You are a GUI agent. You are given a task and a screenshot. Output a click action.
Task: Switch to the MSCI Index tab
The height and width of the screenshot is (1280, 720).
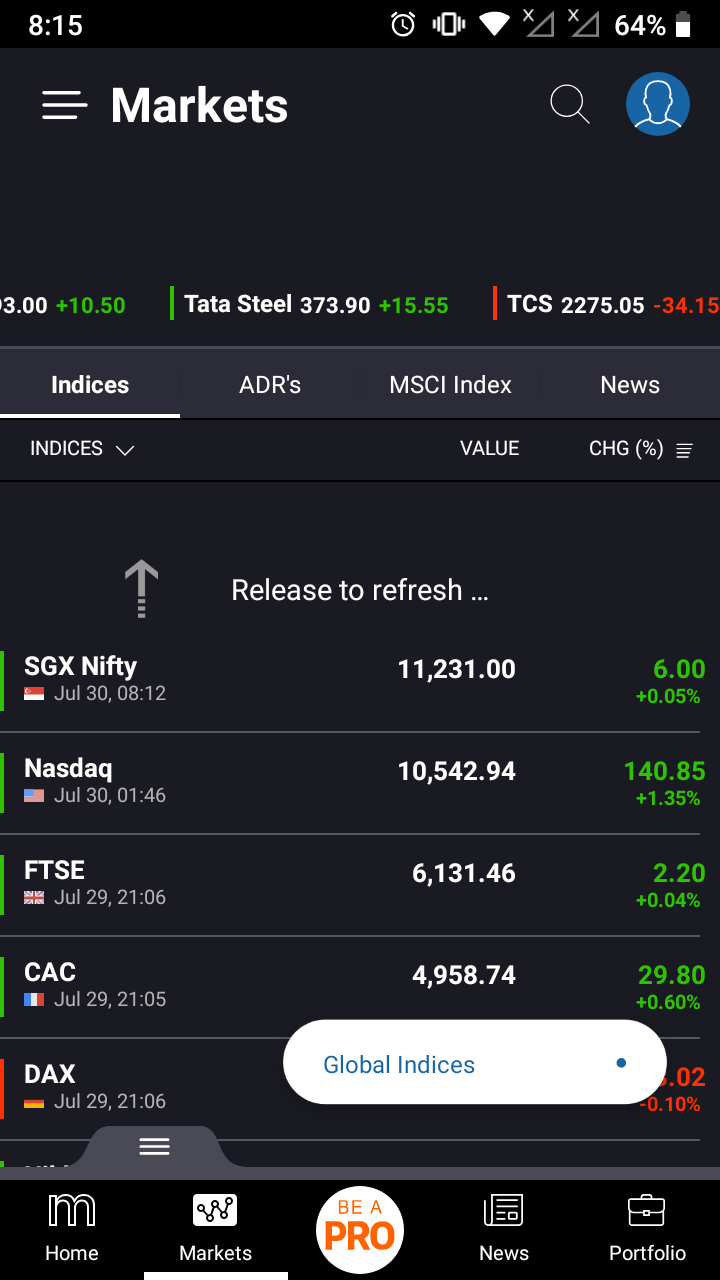(x=450, y=385)
